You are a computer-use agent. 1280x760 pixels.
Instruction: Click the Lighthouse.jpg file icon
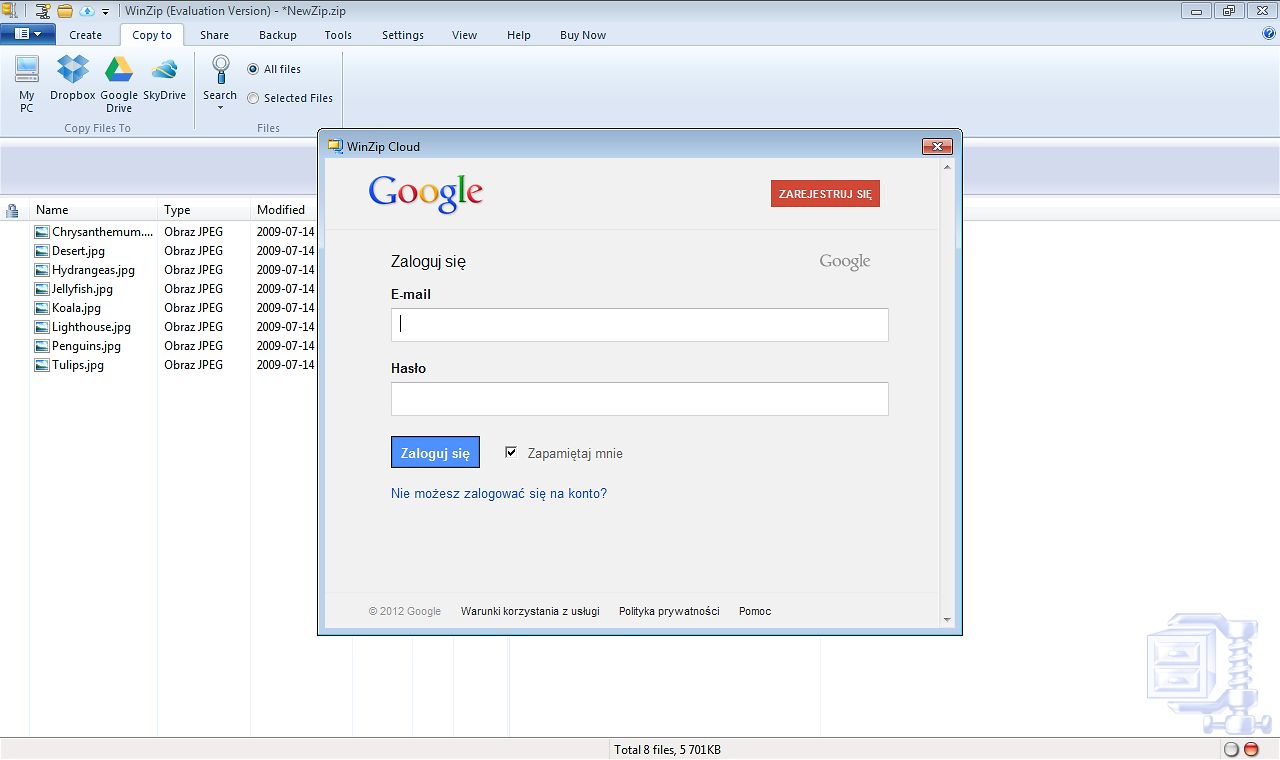click(x=42, y=327)
